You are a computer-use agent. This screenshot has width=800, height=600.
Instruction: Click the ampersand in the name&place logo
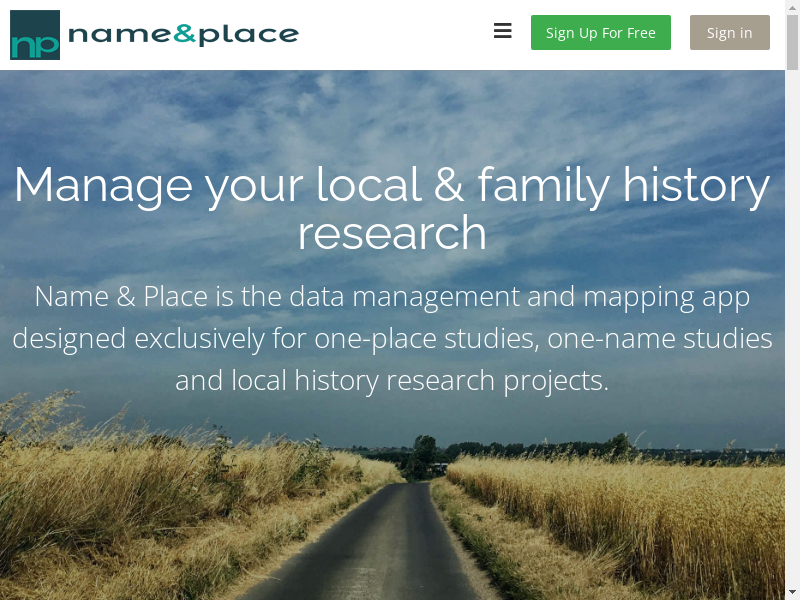185,35
